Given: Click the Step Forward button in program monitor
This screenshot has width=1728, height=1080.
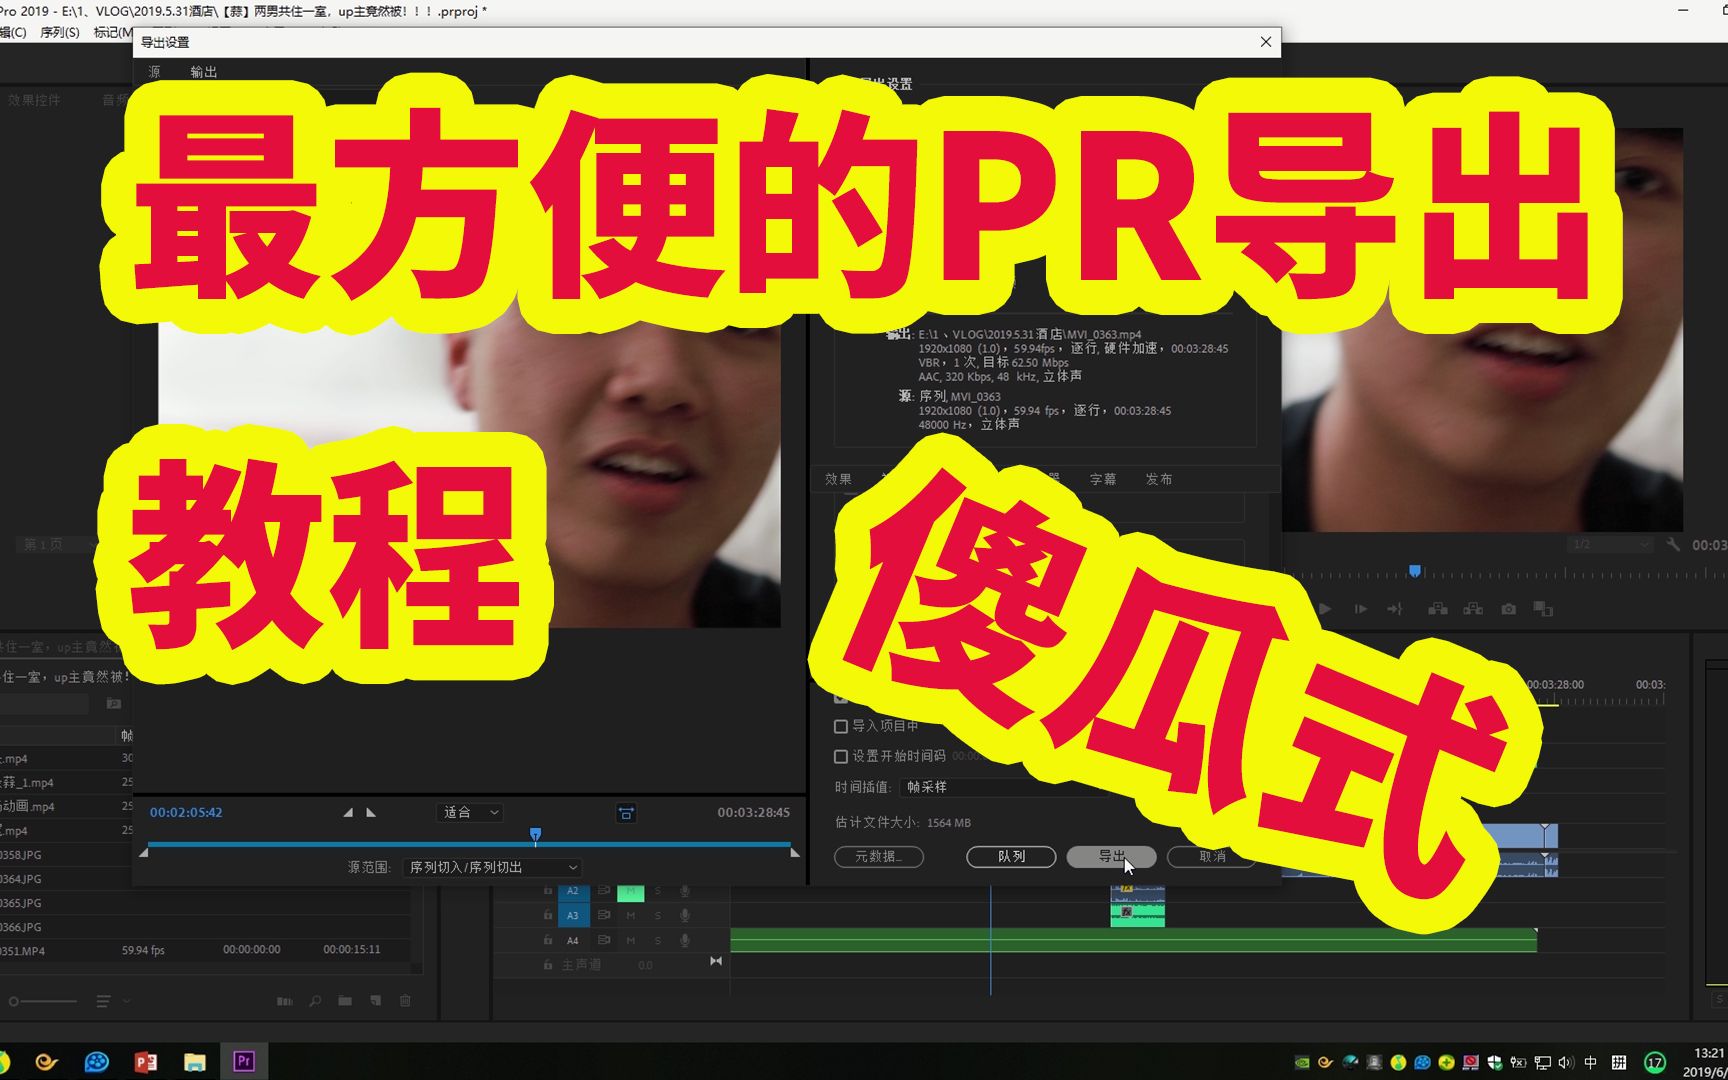Looking at the screenshot, I should [x=1360, y=608].
